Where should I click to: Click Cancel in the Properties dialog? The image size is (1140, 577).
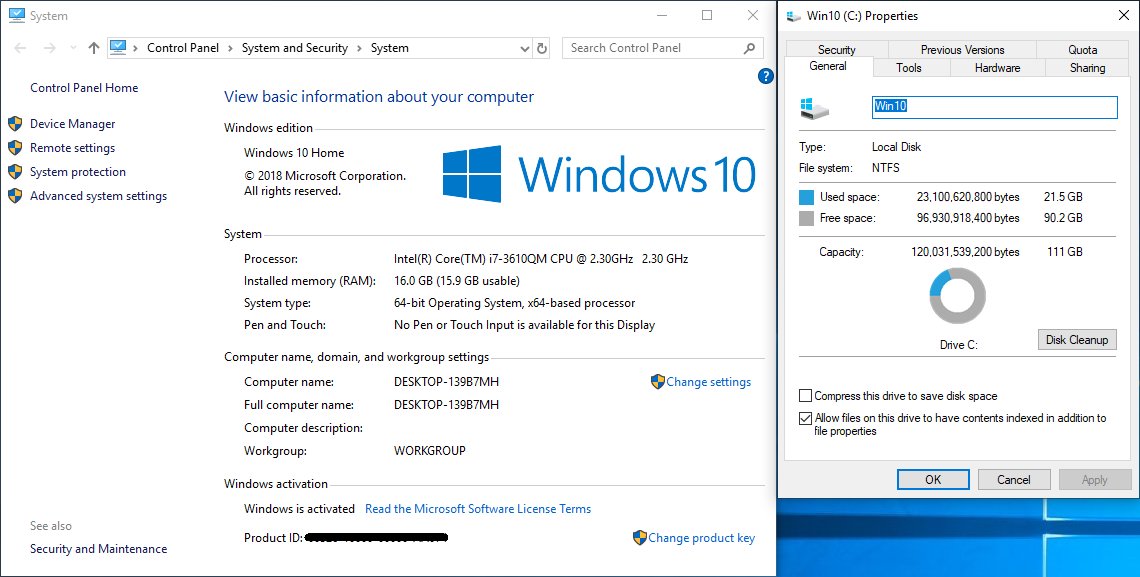(1014, 480)
